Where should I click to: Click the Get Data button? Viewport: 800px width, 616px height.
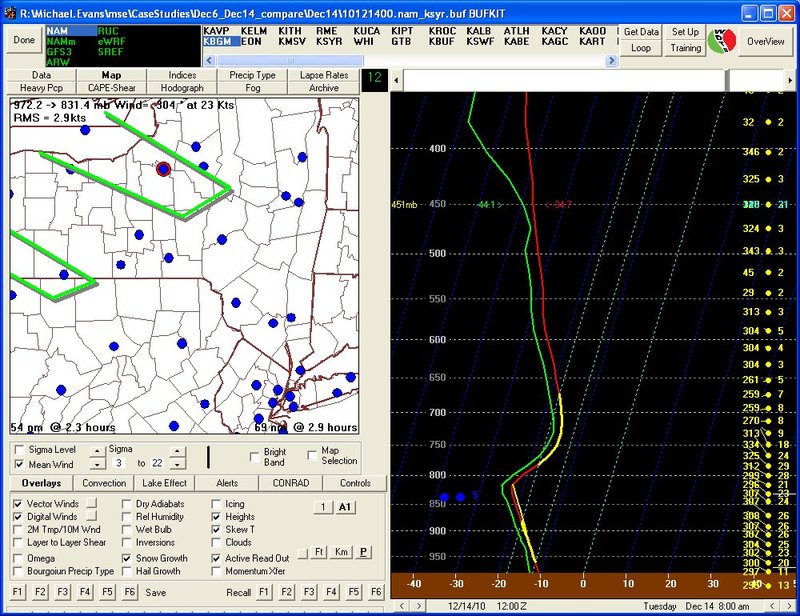641,32
